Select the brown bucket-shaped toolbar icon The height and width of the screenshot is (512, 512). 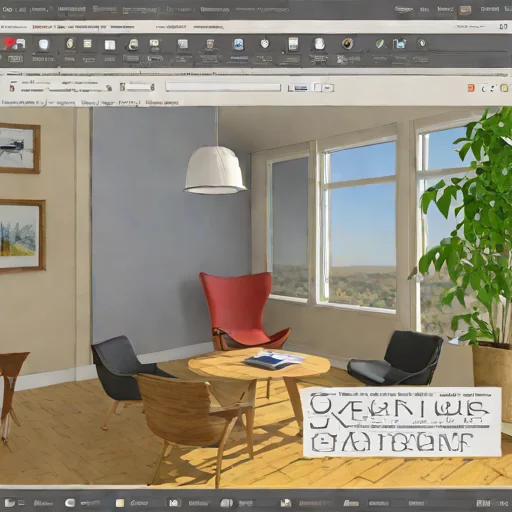[210, 44]
